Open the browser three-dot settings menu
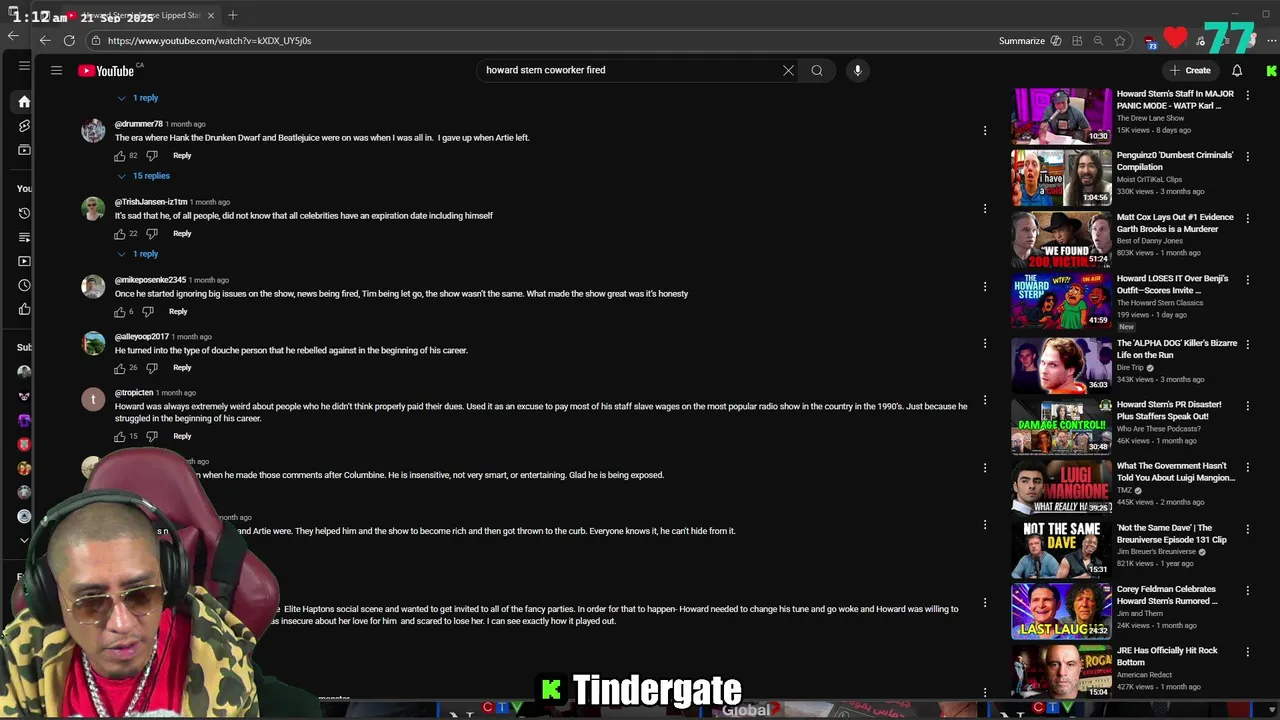Image resolution: width=1280 pixels, height=720 pixels. tap(1271, 41)
